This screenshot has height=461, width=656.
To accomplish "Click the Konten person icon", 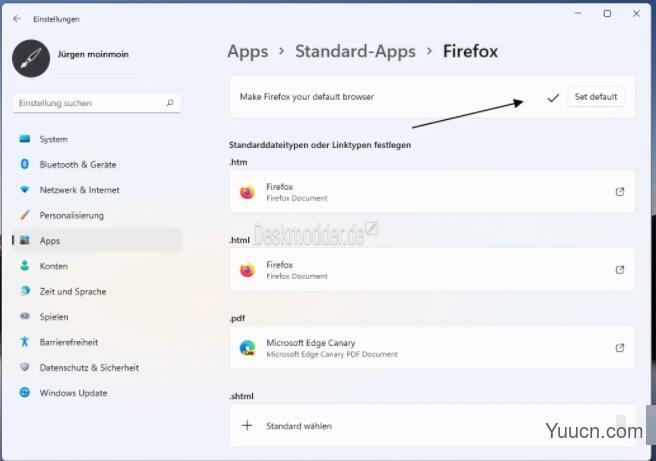I will coord(25,266).
